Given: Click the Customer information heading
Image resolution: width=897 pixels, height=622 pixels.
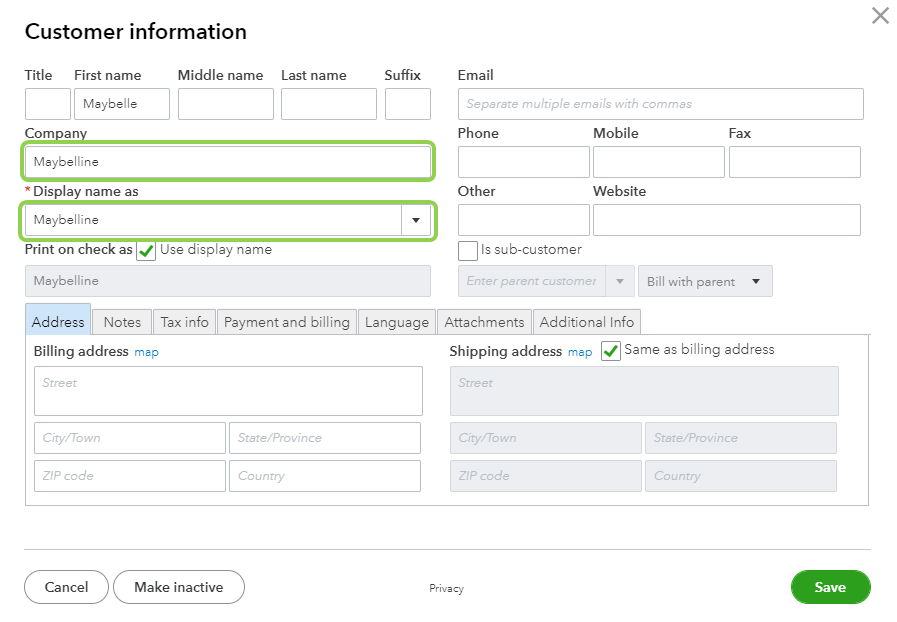Looking at the screenshot, I should pos(136,31).
